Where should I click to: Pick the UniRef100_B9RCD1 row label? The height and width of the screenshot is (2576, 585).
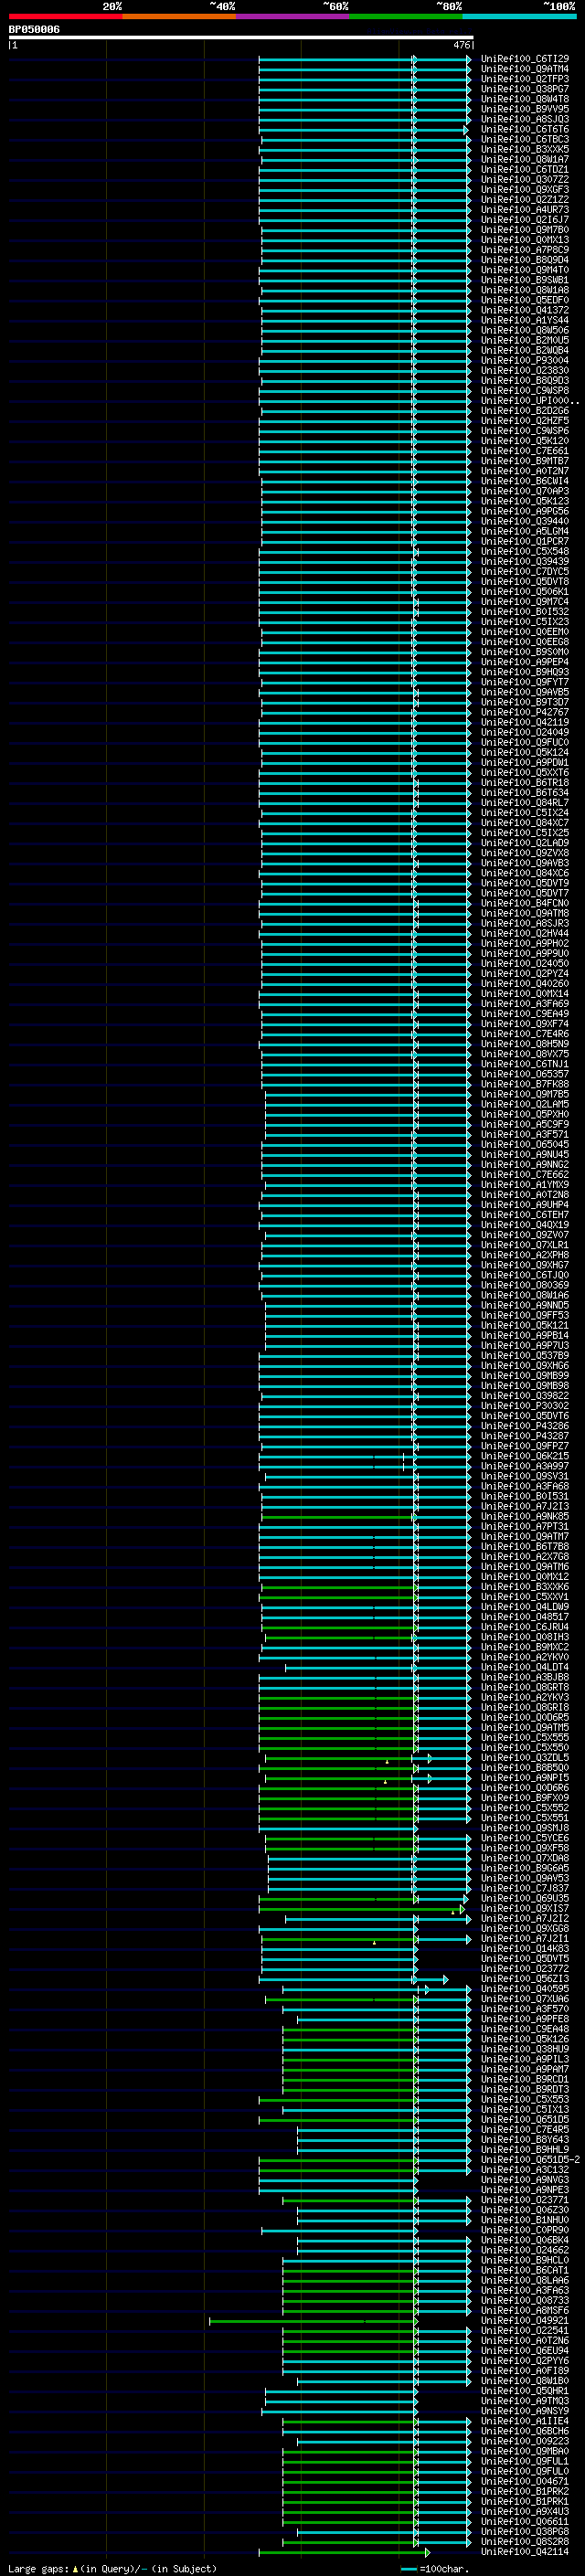click(x=525, y=2079)
